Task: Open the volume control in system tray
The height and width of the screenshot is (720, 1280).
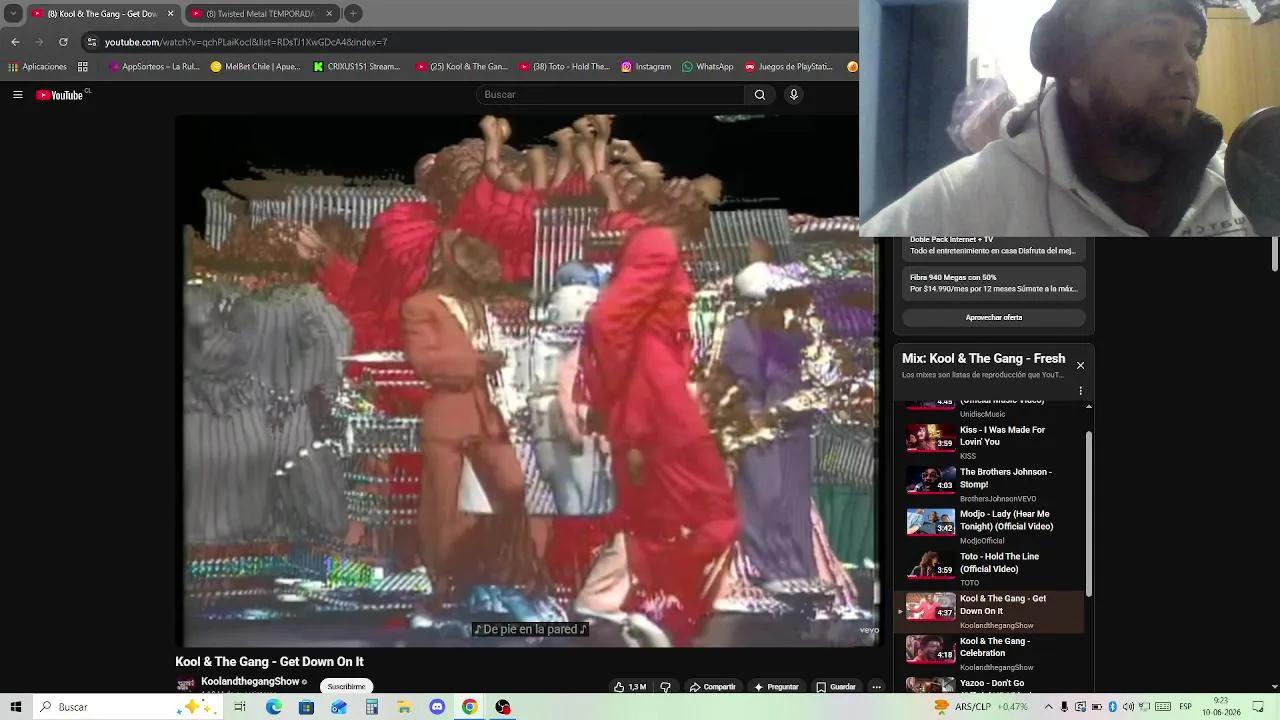Action: (1128, 707)
